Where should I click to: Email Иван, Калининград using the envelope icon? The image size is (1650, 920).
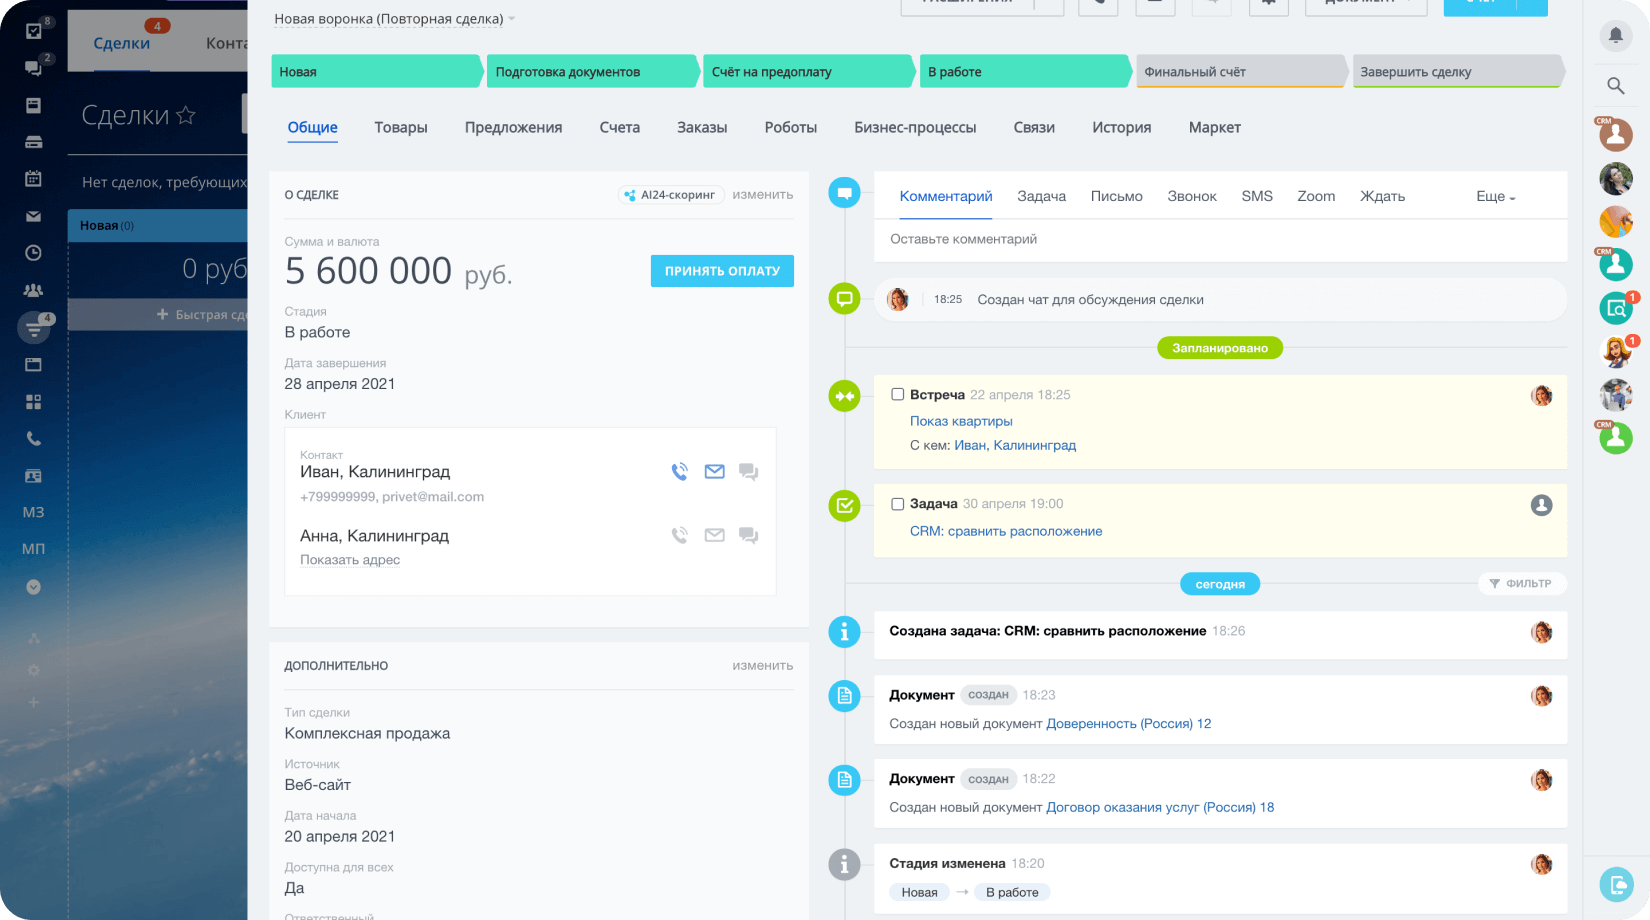[714, 471]
